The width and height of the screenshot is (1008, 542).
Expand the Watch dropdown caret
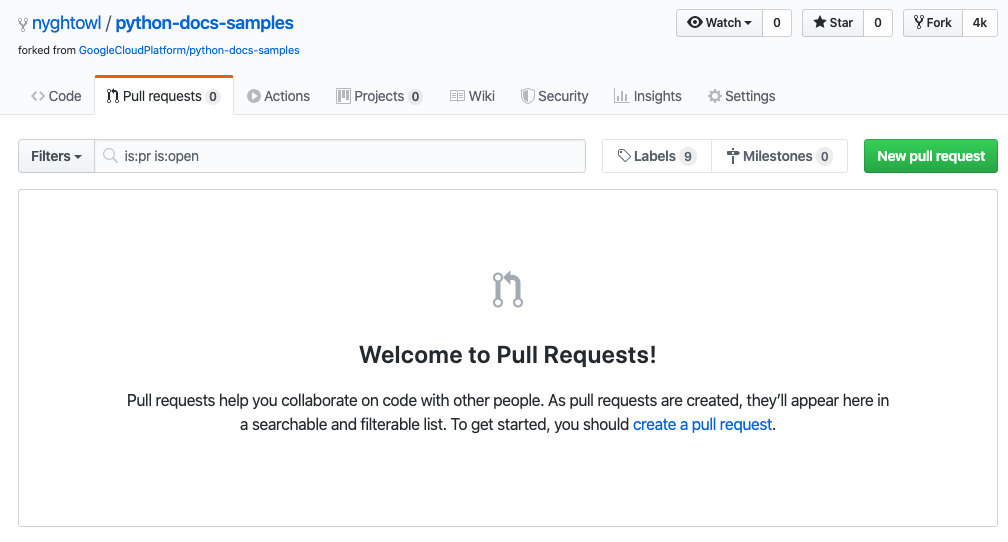tap(748, 23)
